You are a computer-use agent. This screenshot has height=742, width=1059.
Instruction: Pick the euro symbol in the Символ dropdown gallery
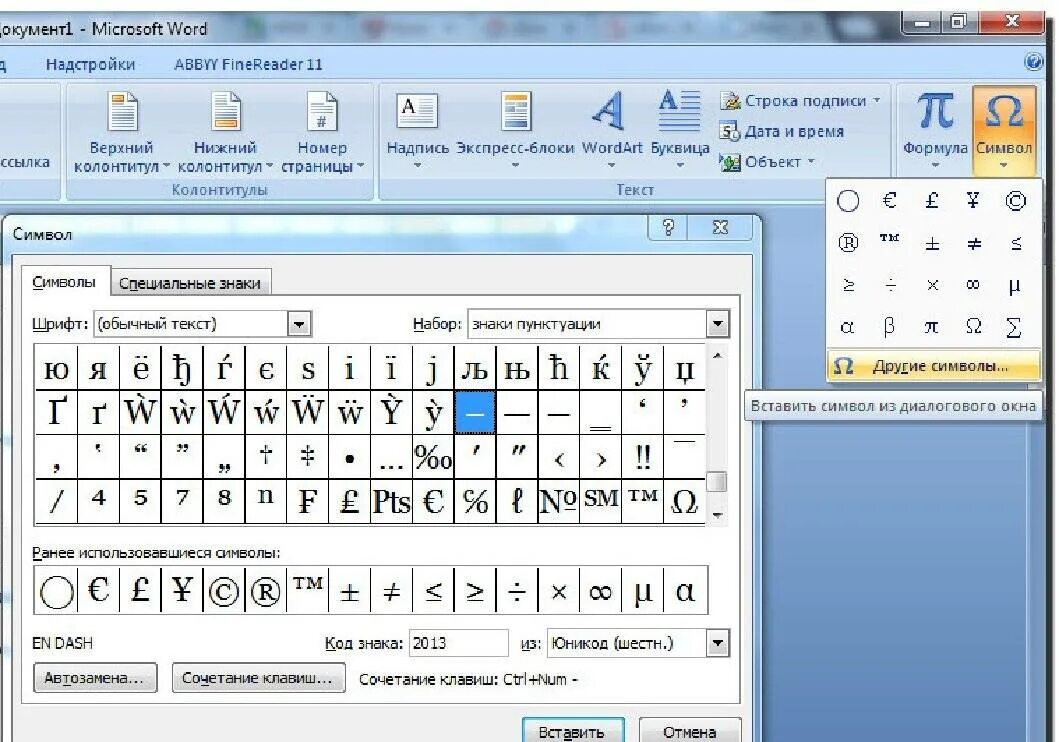tap(889, 201)
